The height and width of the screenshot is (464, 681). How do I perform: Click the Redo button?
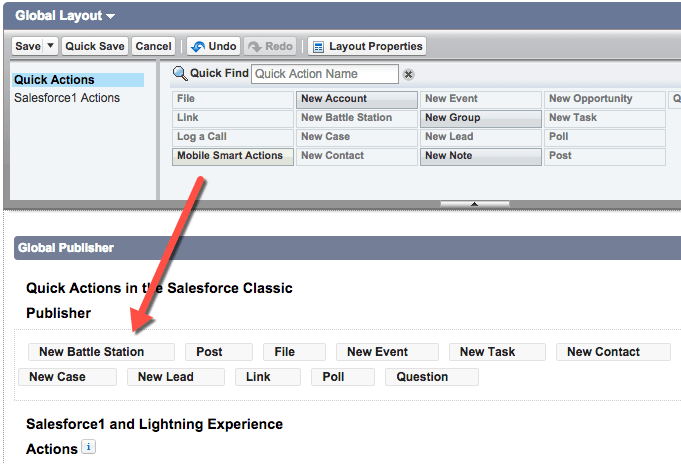(270, 46)
